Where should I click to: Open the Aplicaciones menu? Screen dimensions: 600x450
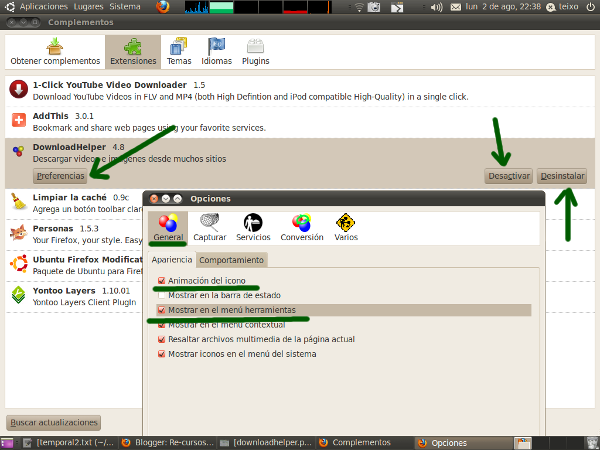coord(43,7)
